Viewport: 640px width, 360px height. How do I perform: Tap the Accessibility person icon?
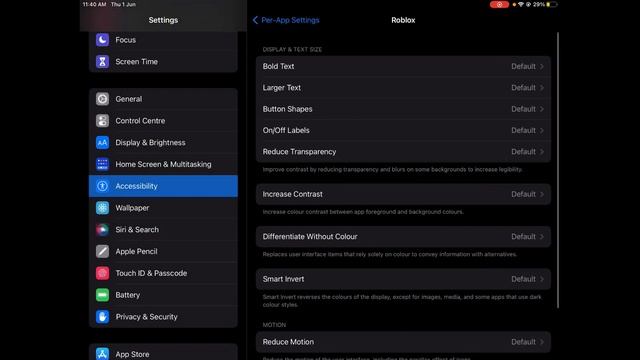(x=102, y=186)
